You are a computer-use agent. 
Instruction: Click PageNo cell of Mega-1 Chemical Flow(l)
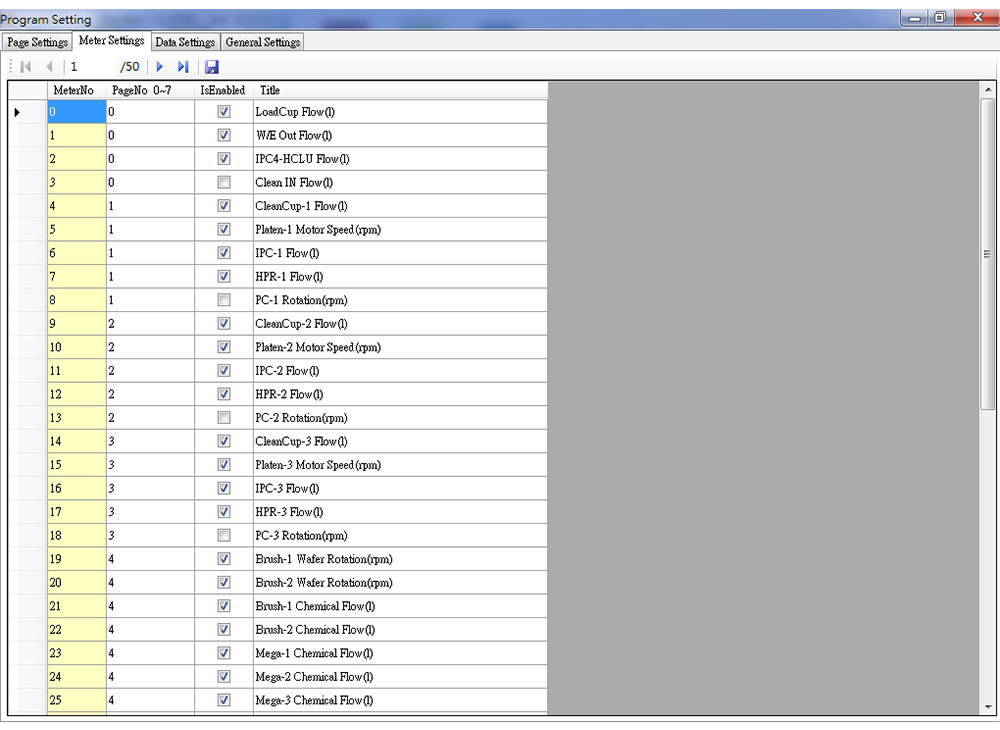tap(150, 653)
